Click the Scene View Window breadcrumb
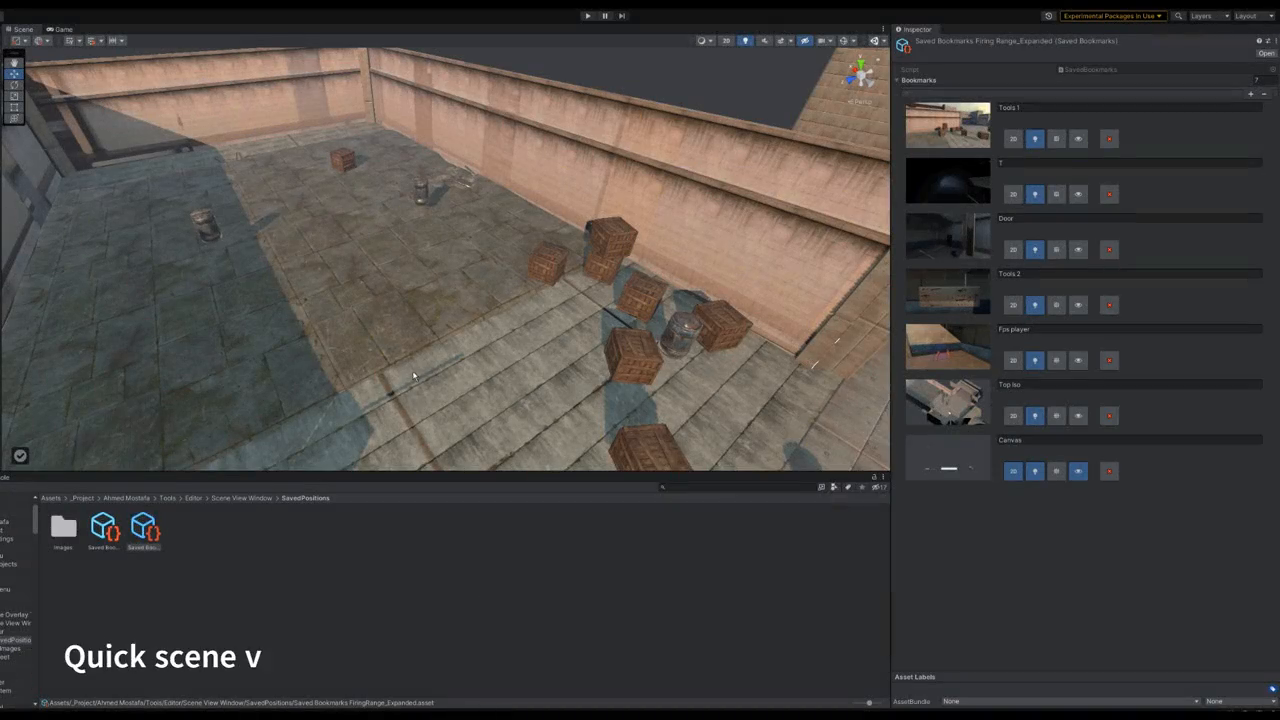The image size is (1280, 720). (241, 498)
